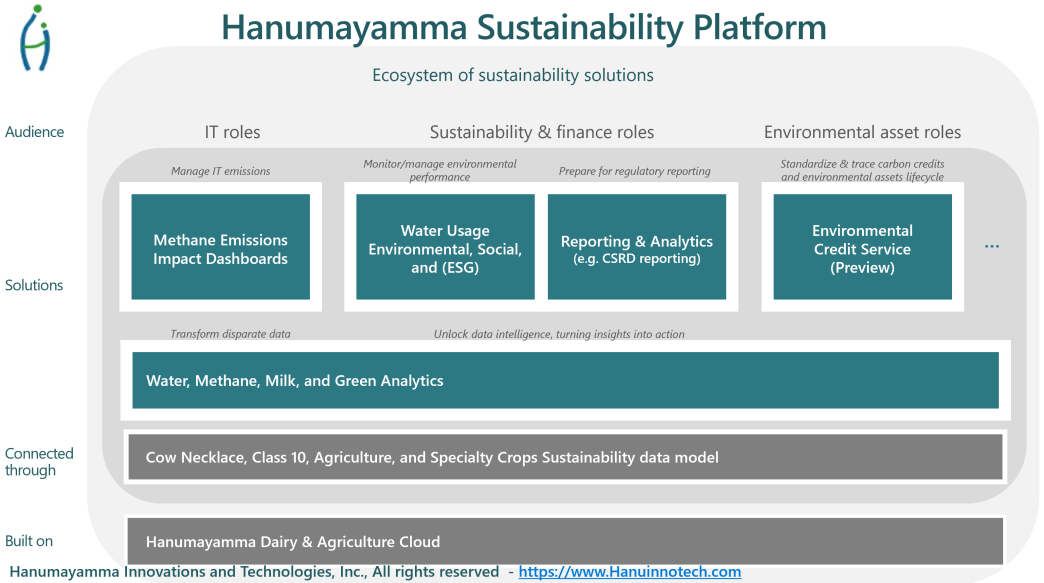Image resolution: width=1044 pixels, height=583 pixels.
Task: Click Hanumayamma Sustainability Platform title
Action: tap(523, 27)
